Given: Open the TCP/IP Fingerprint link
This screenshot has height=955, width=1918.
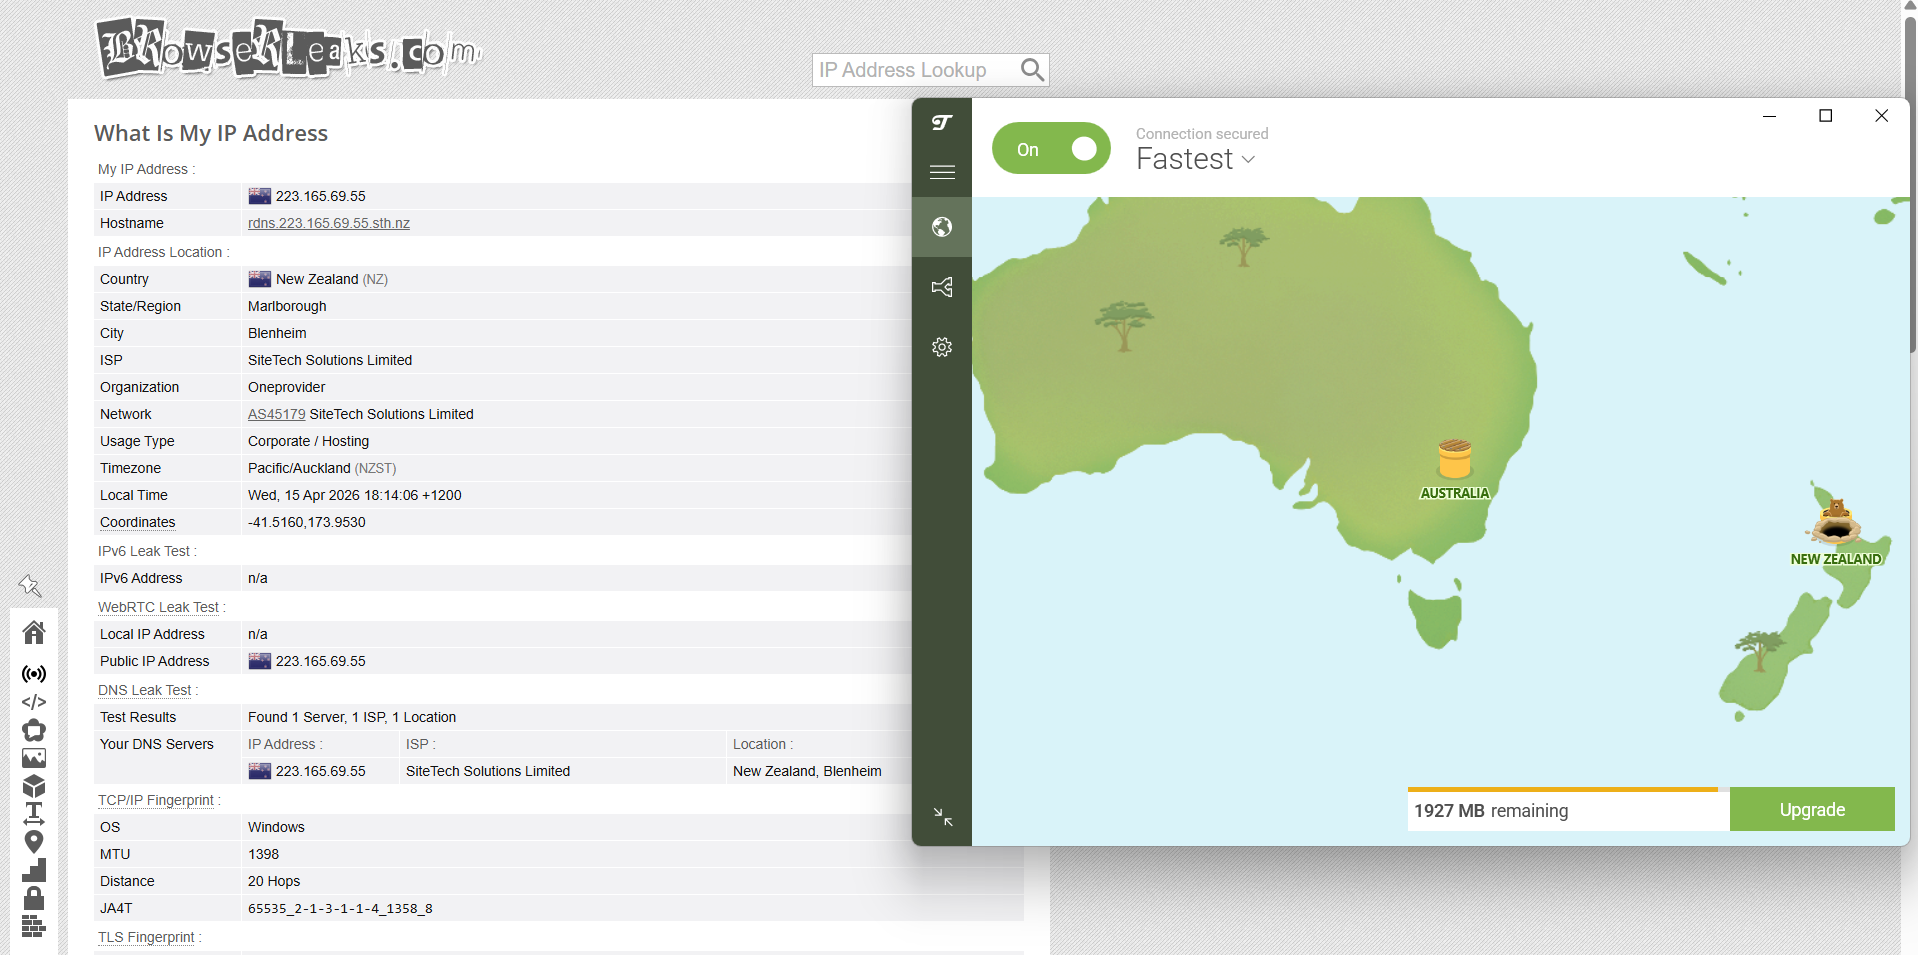Looking at the screenshot, I should click(x=156, y=800).
